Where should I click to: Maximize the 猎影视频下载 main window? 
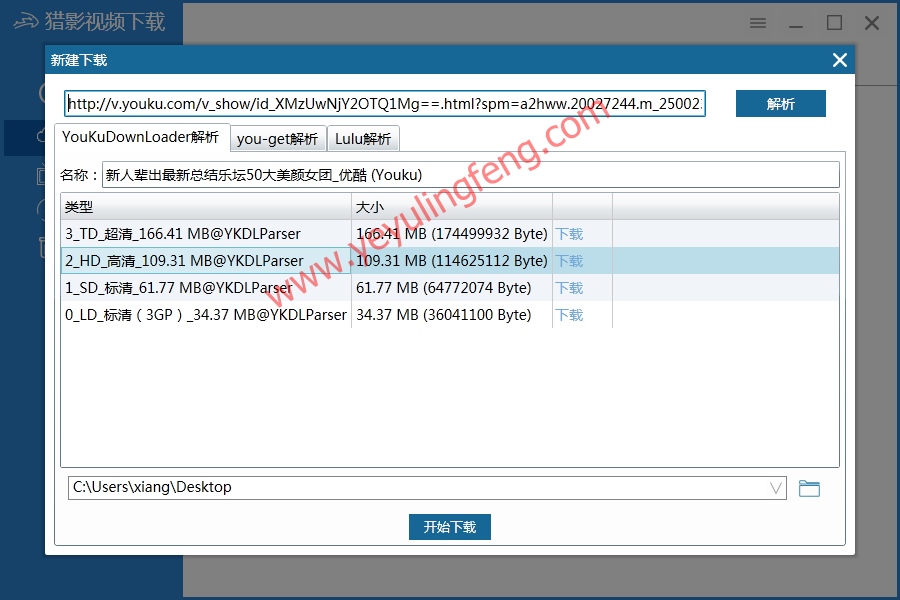point(834,23)
